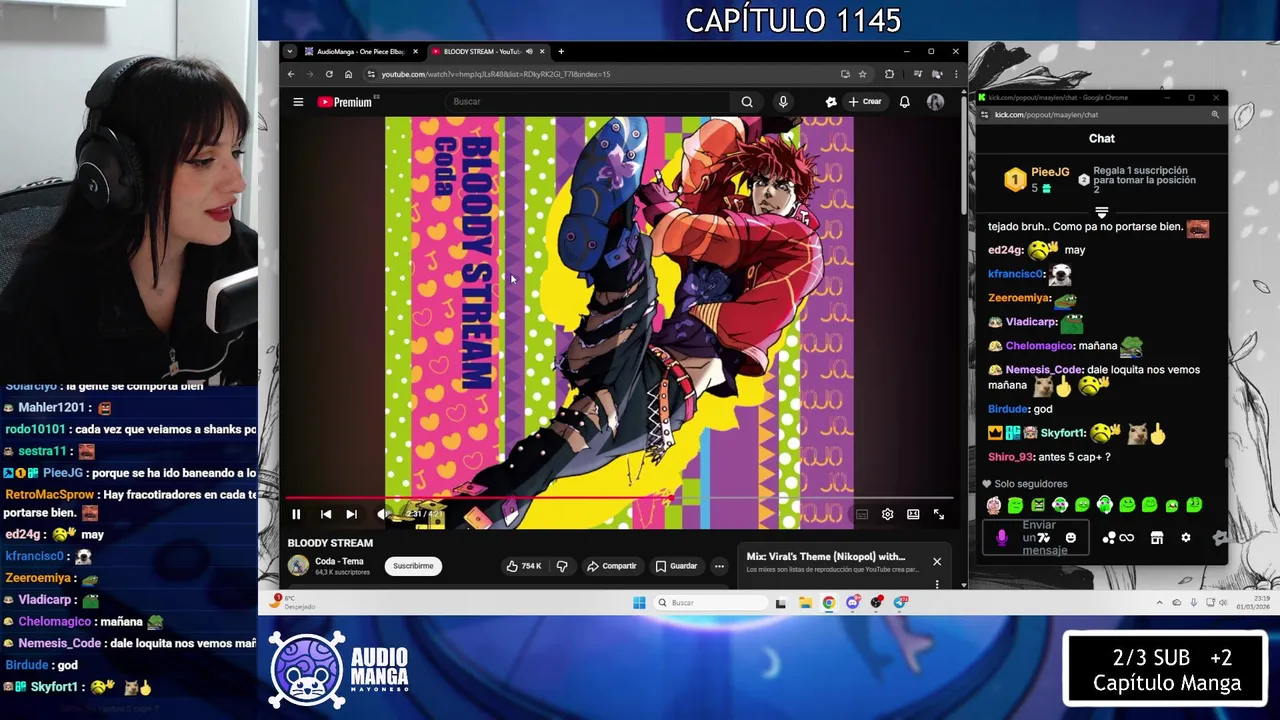Viewport: 1280px width, 720px height.
Task: Start voice search with microphone icon
Action: point(783,102)
